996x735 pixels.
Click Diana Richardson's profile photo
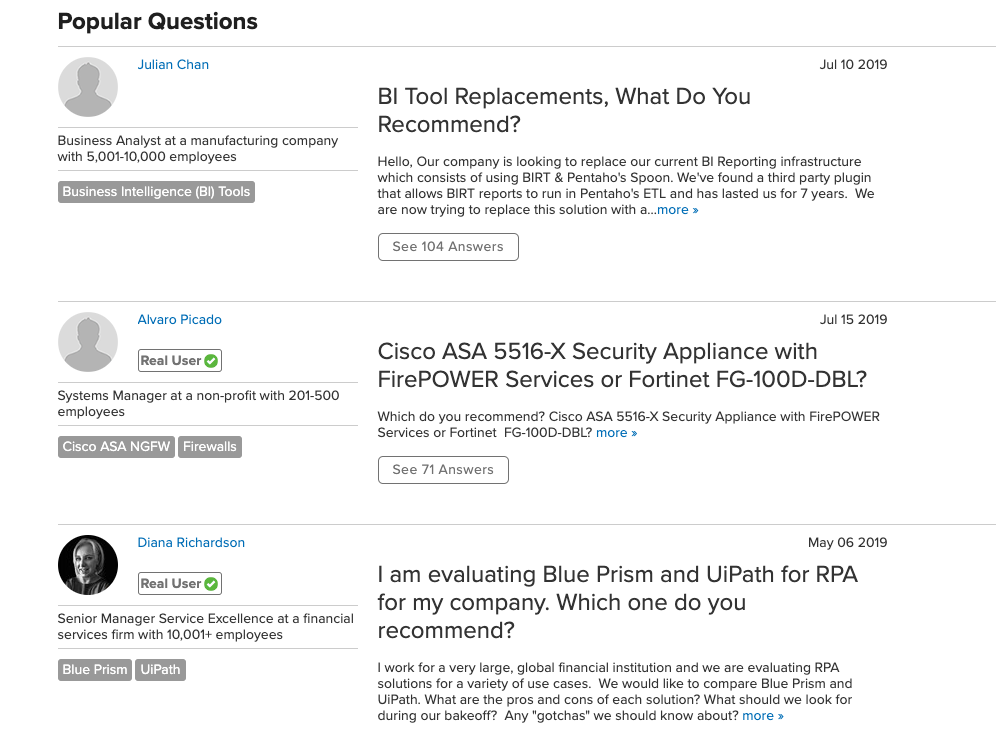pos(88,565)
